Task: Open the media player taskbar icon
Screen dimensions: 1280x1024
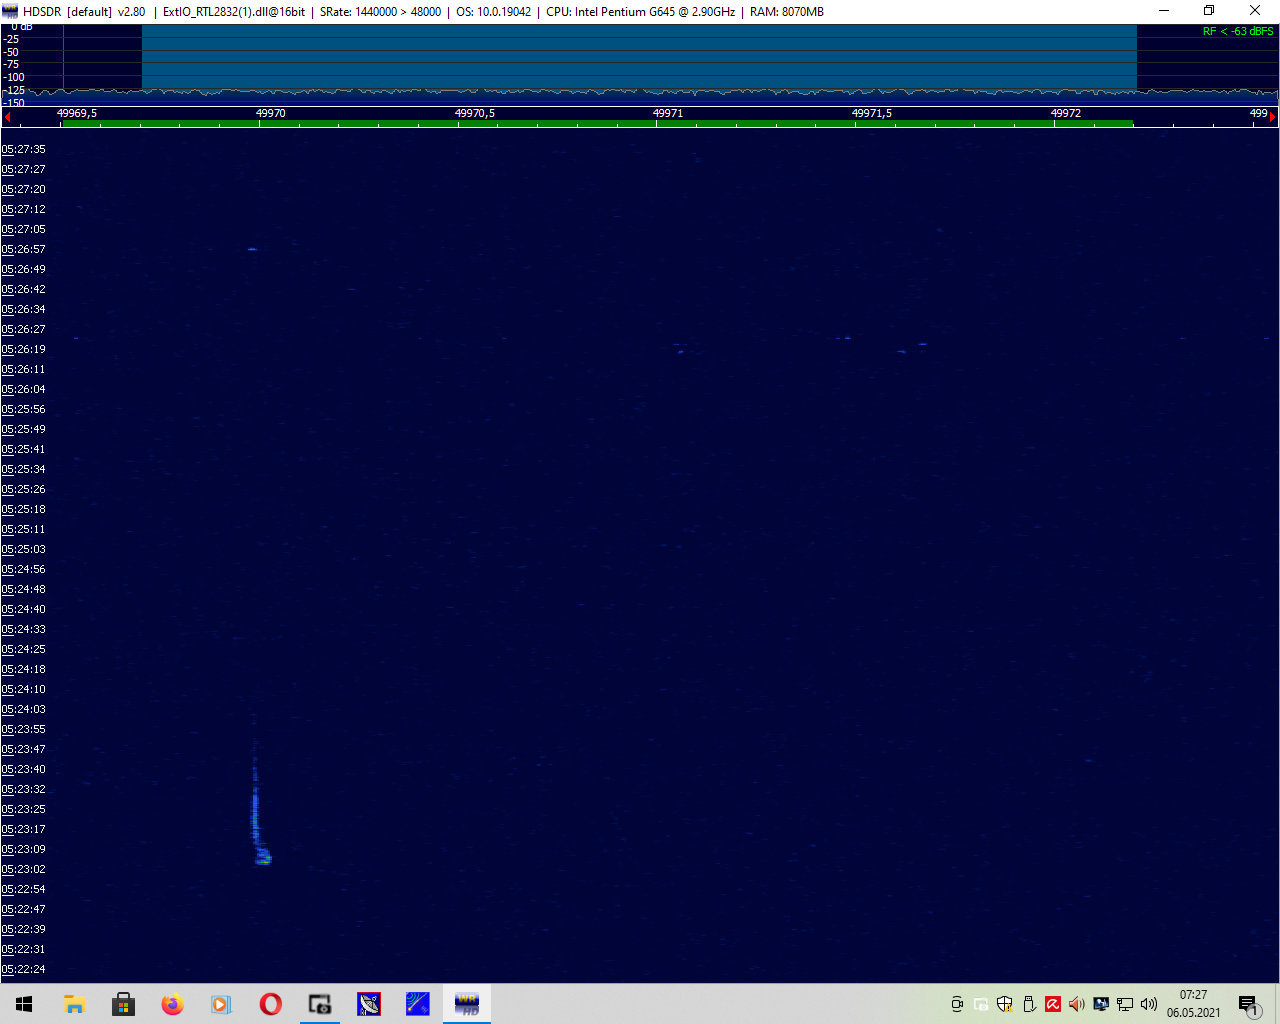Action: click(x=222, y=1004)
